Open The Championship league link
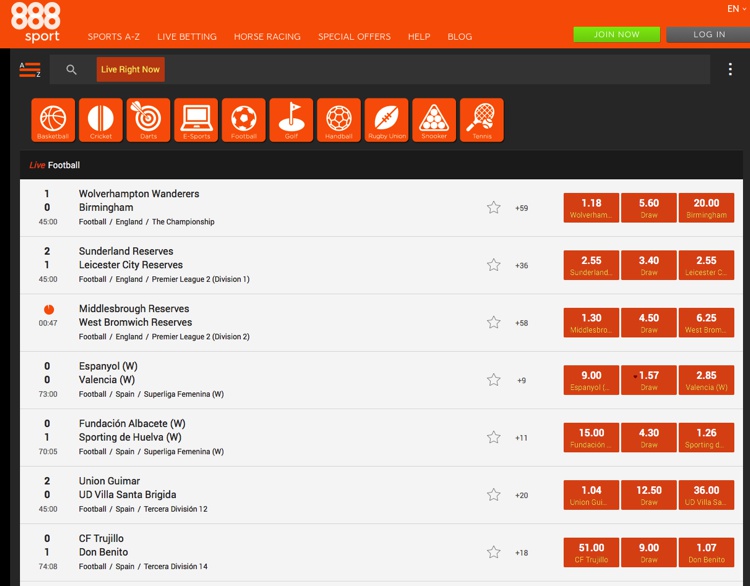Viewport: 750px width, 586px height. click(183, 222)
